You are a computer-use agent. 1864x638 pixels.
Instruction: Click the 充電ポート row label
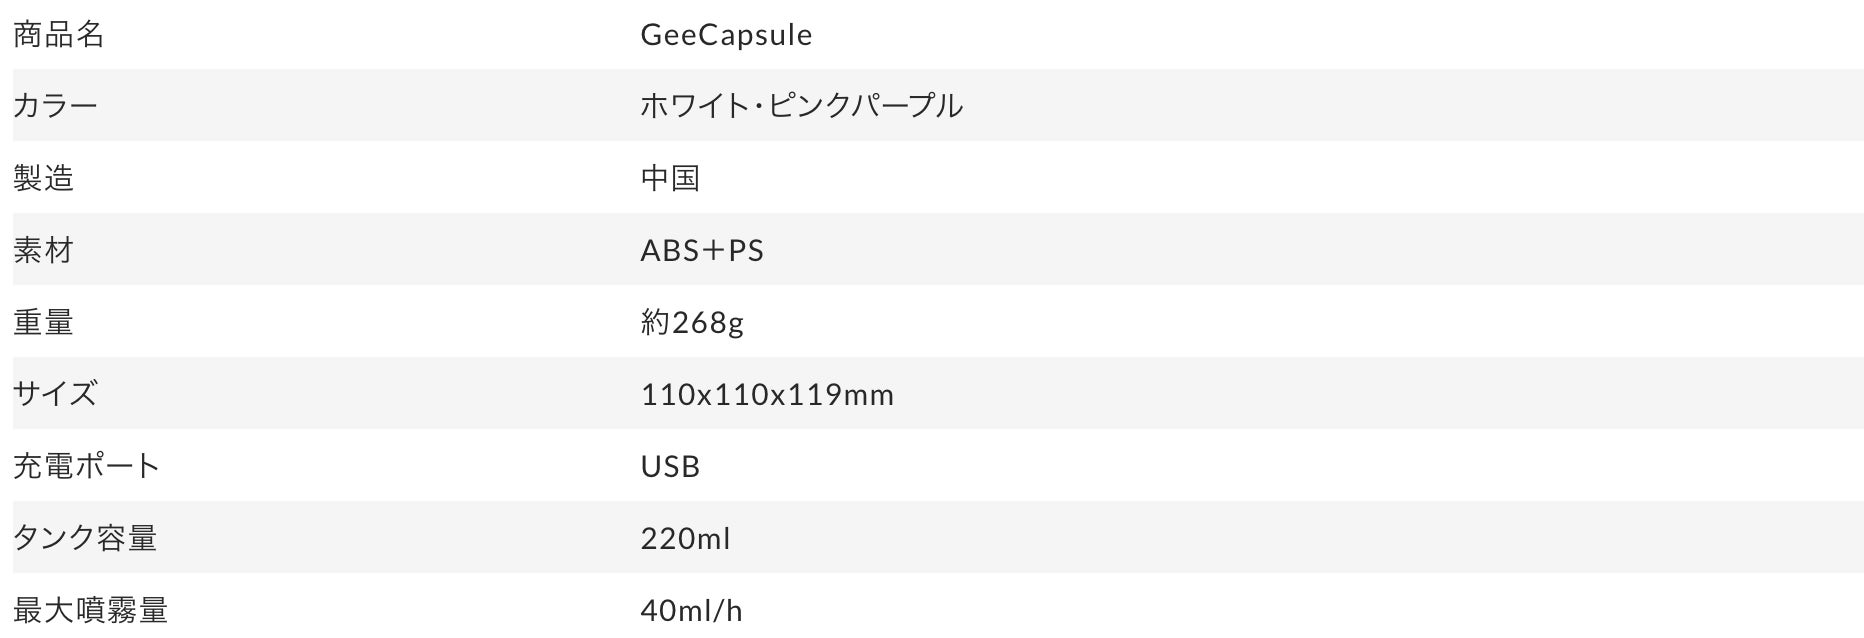[x=86, y=466]
